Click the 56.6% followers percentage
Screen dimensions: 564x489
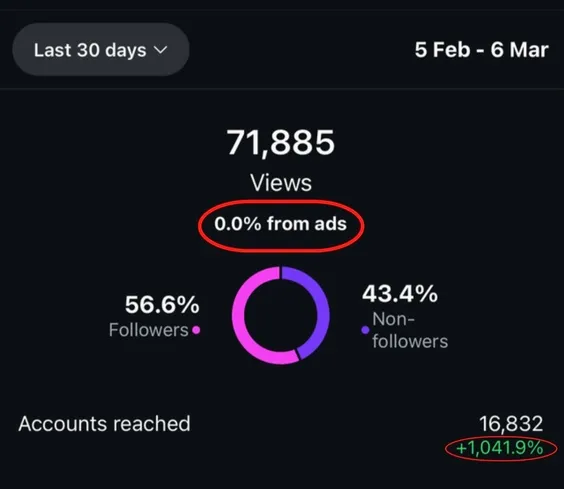pos(162,305)
